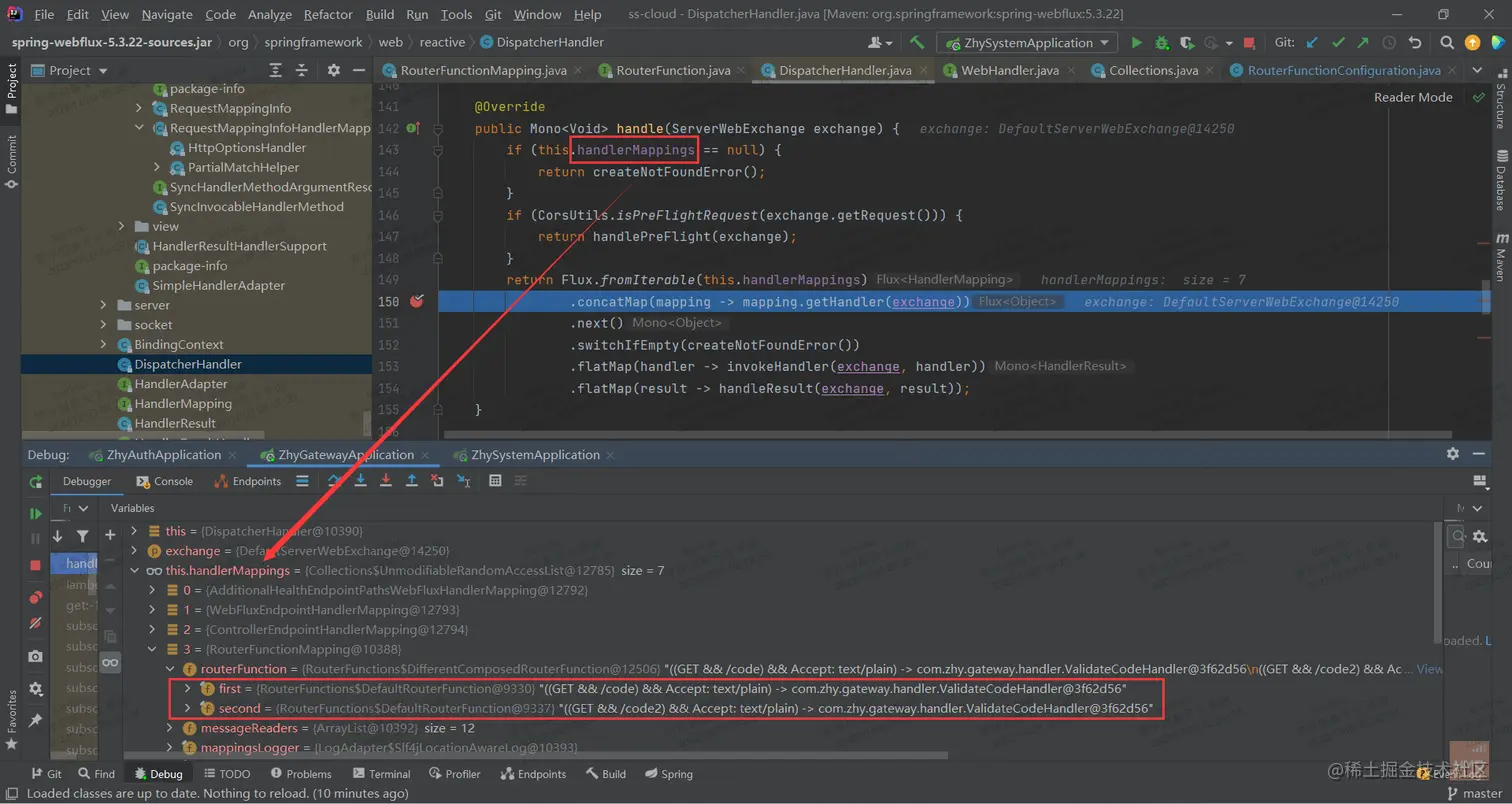Toggle the breakpoint on line 150

[416, 302]
